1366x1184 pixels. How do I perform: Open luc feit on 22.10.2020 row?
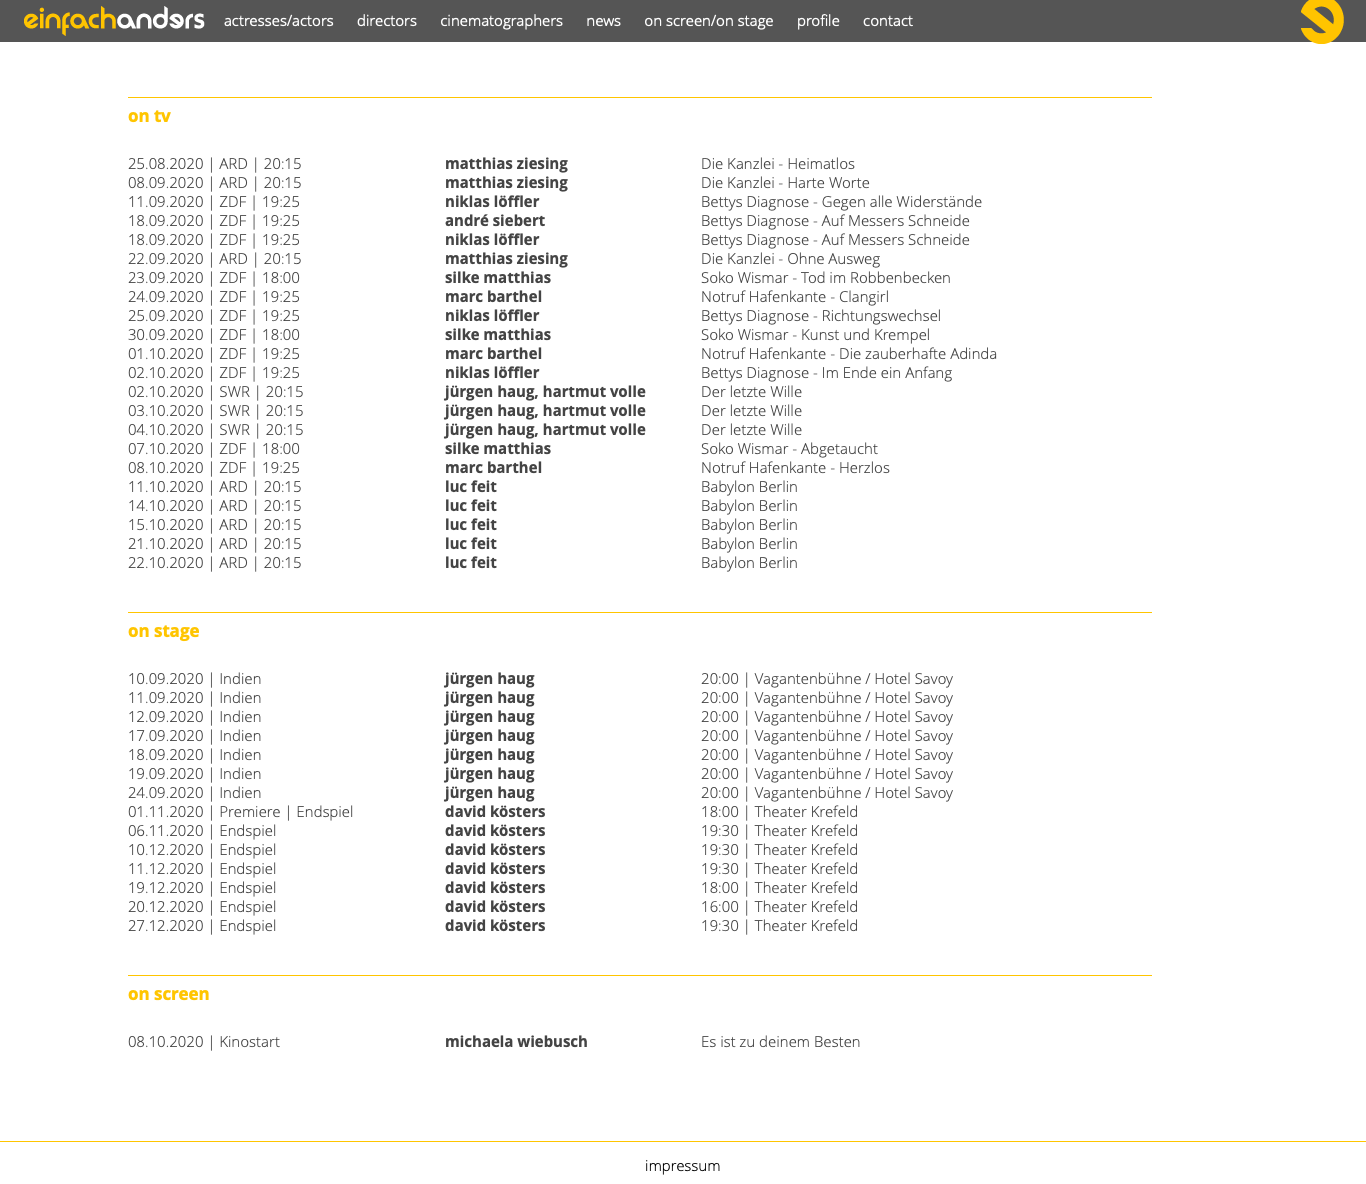471,563
